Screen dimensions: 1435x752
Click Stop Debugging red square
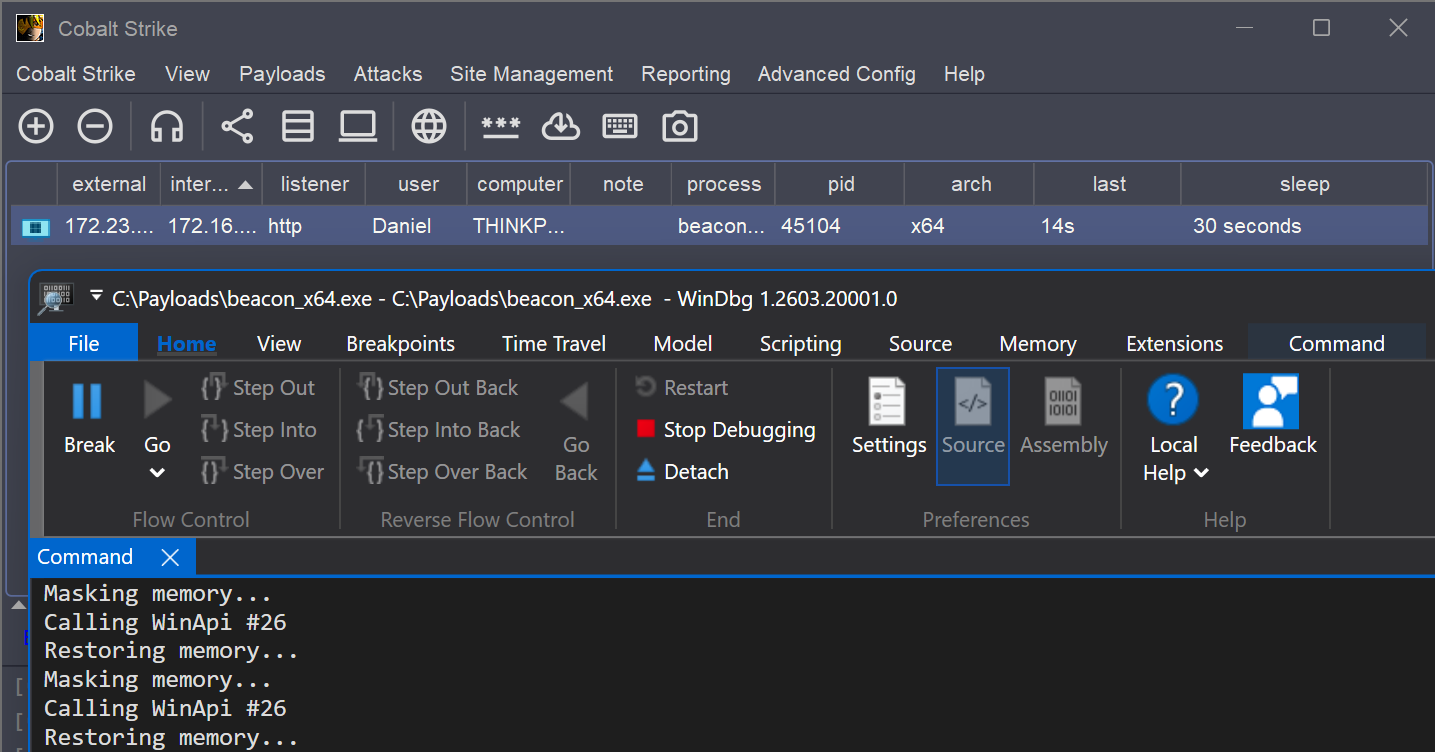click(646, 430)
